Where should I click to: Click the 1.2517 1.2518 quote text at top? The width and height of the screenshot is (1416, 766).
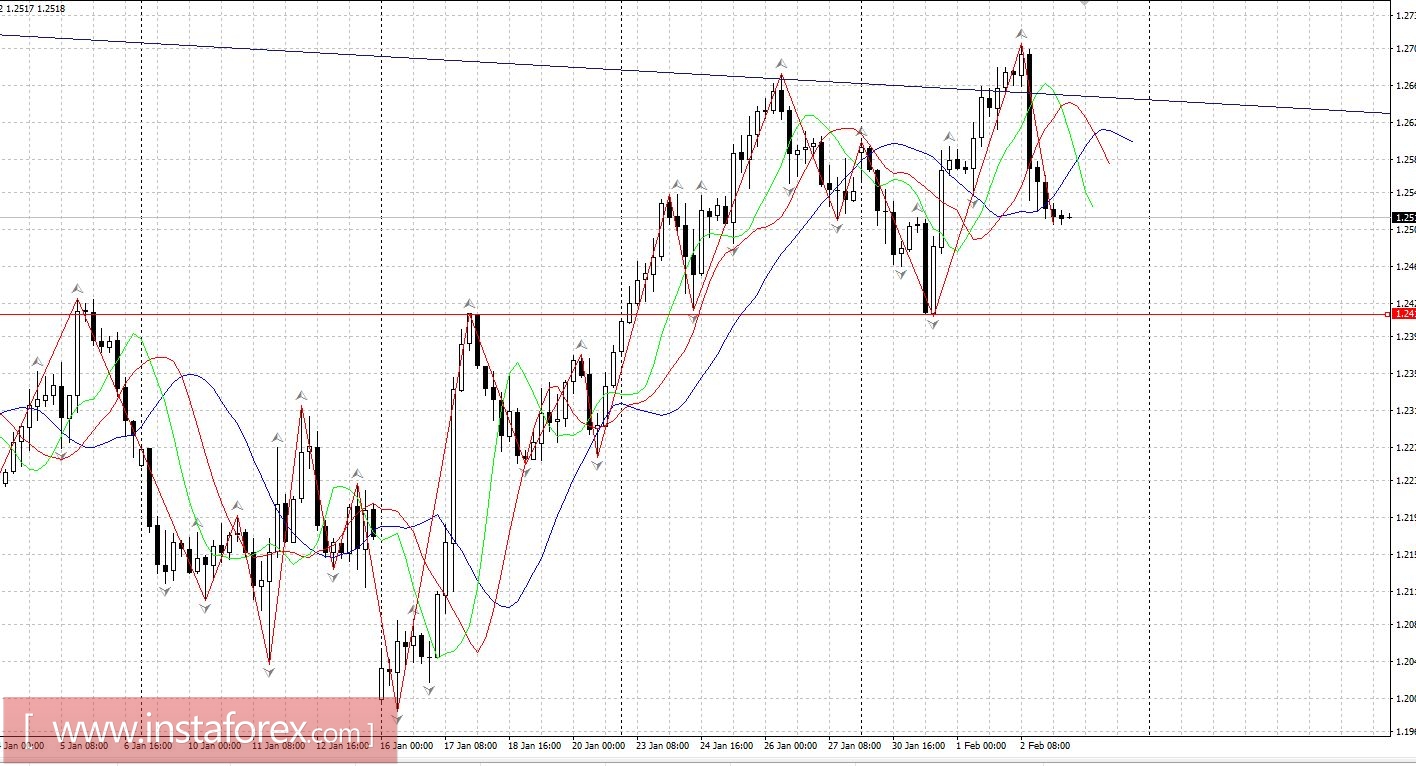36,8
